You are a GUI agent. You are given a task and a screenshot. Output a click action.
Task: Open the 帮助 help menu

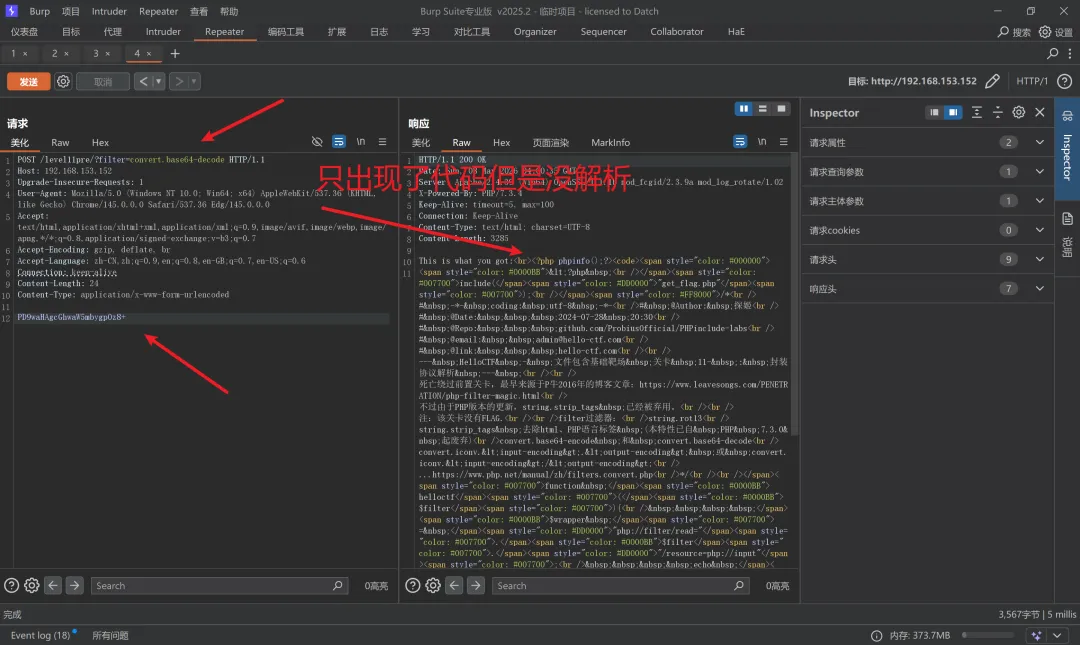229,11
